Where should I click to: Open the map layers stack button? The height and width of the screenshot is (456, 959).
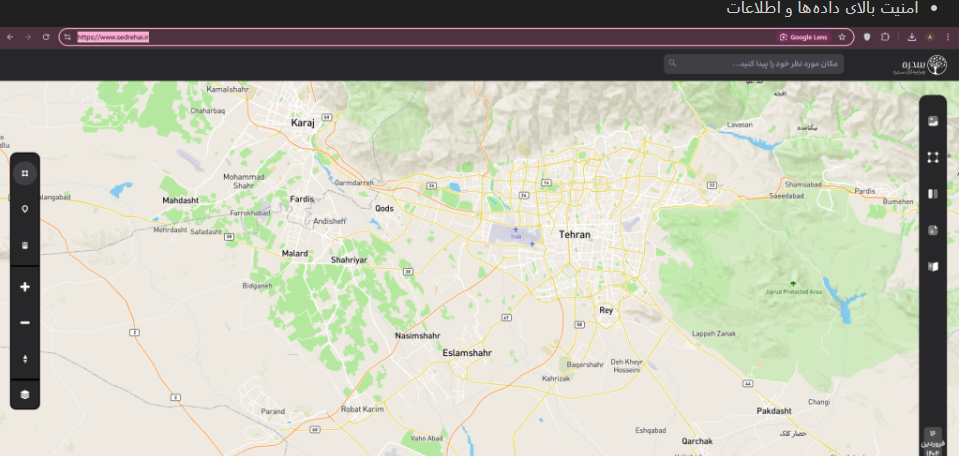coord(24,394)
